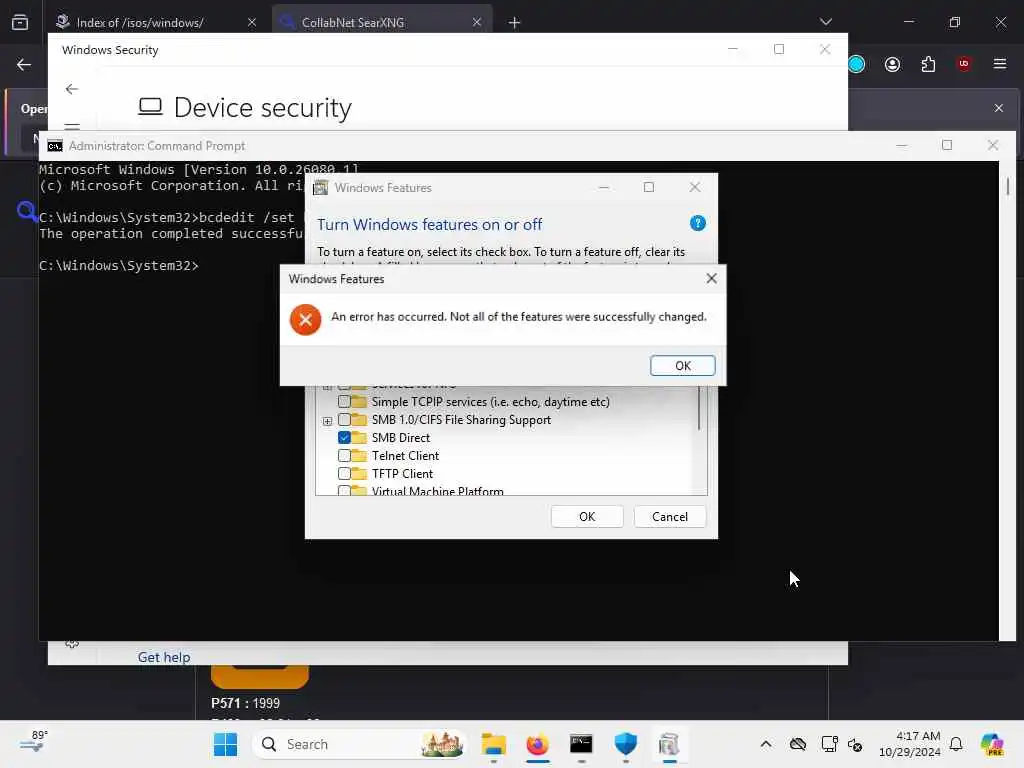Image resolution: width=1024 pixels, height=768 pixels.
Task: Click the Command Prompt title bar icon
Action: tap(55, 146)
